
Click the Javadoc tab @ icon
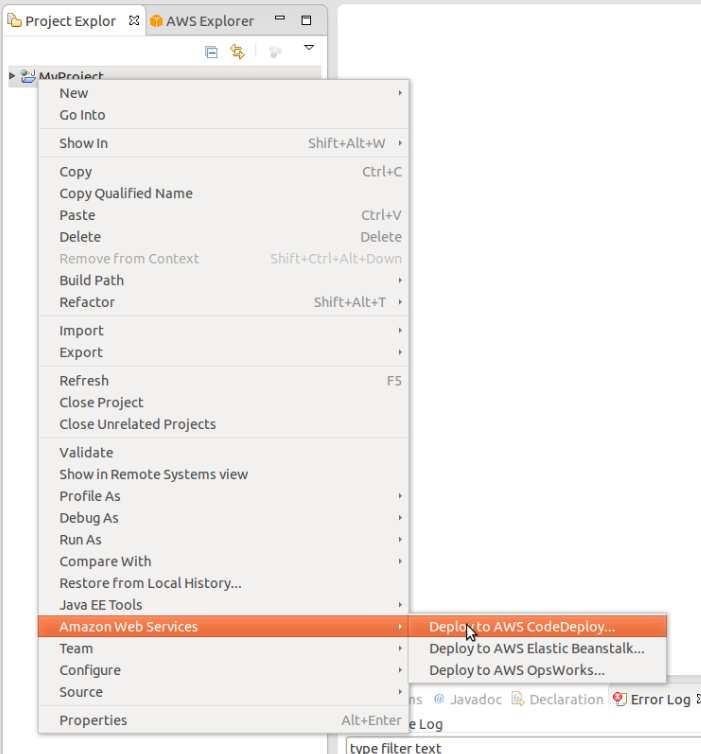tap(438, 699)
